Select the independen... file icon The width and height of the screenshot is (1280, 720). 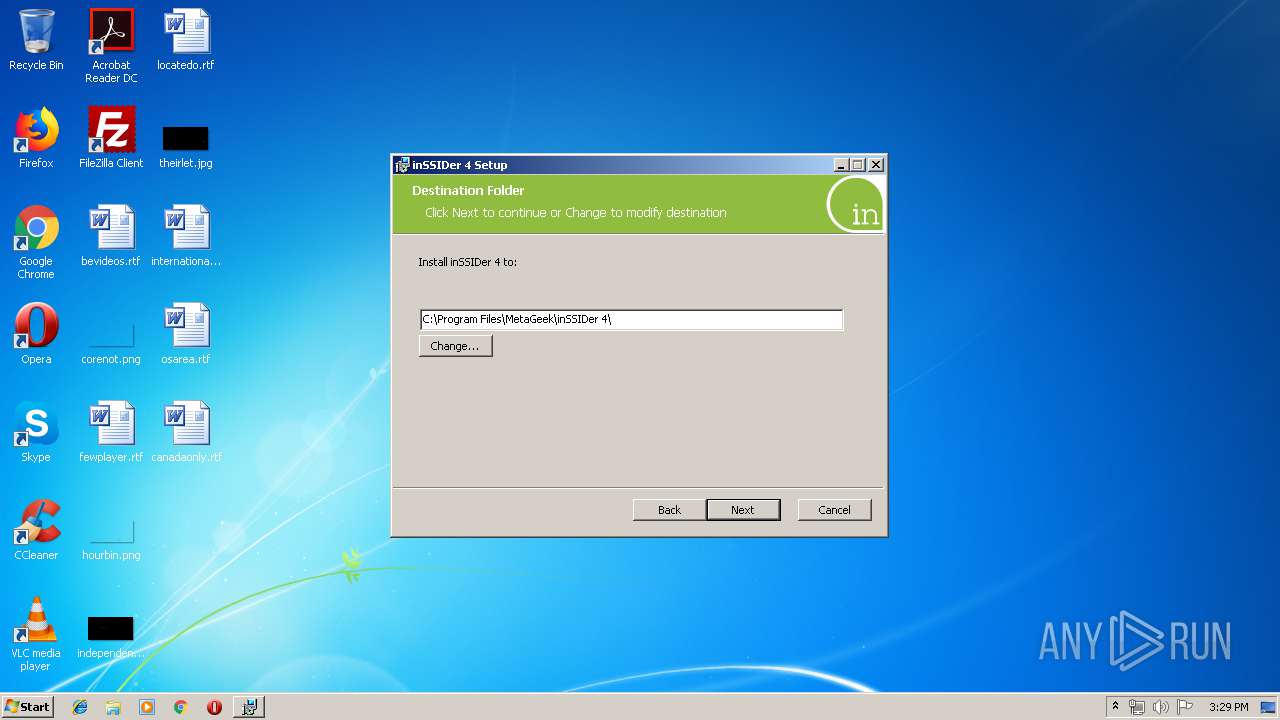click(111, 637)
